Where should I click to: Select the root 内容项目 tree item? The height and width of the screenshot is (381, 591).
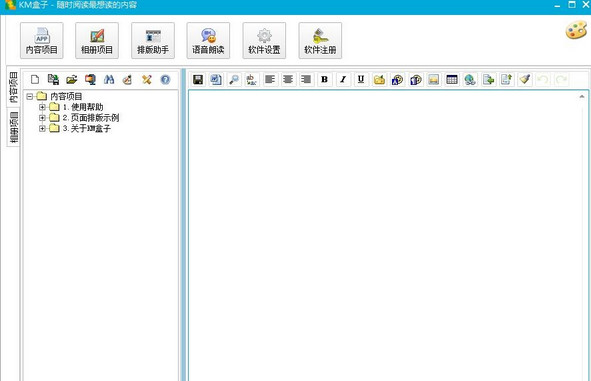pyautogui.click(x=66, y=96)
